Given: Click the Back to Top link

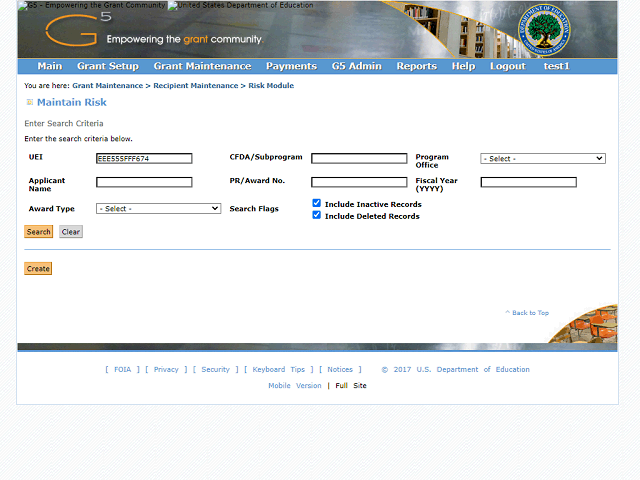Looking at the screenshot, I should coord(527,313).
